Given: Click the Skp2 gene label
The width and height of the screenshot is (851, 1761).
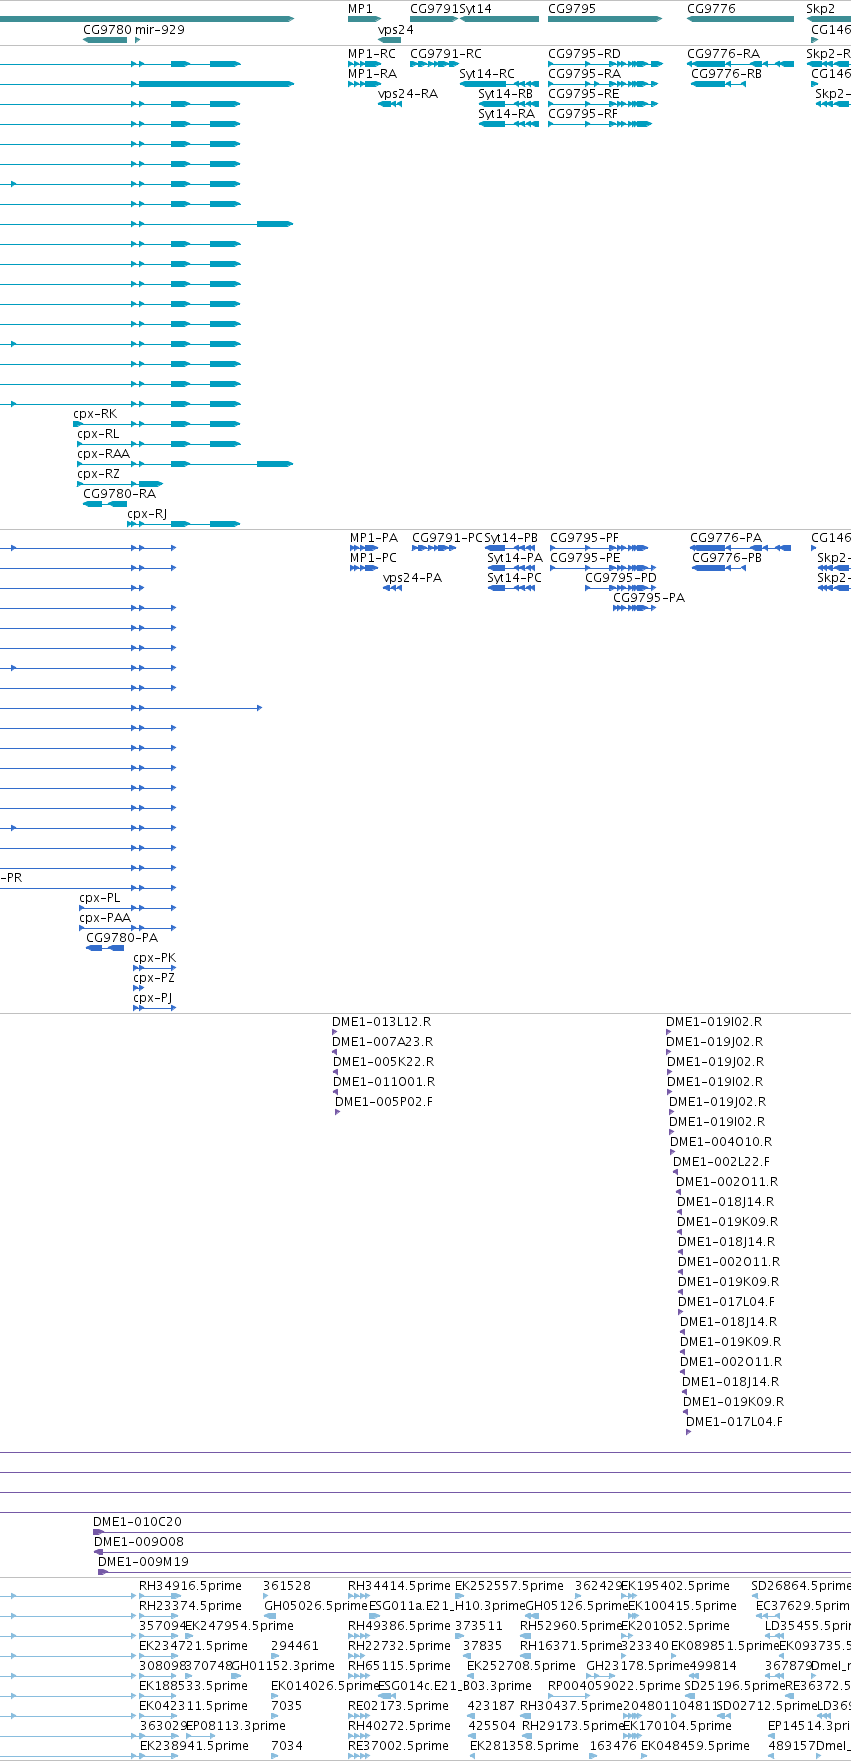Looking at the screenshot, I should [x=820, y=8].
